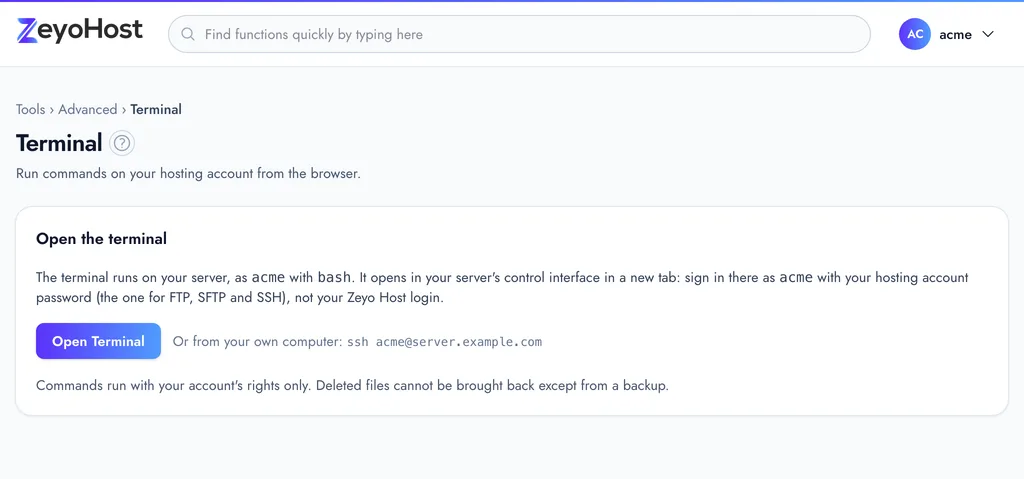Click the AC account avatar

[x=914, y=34]
